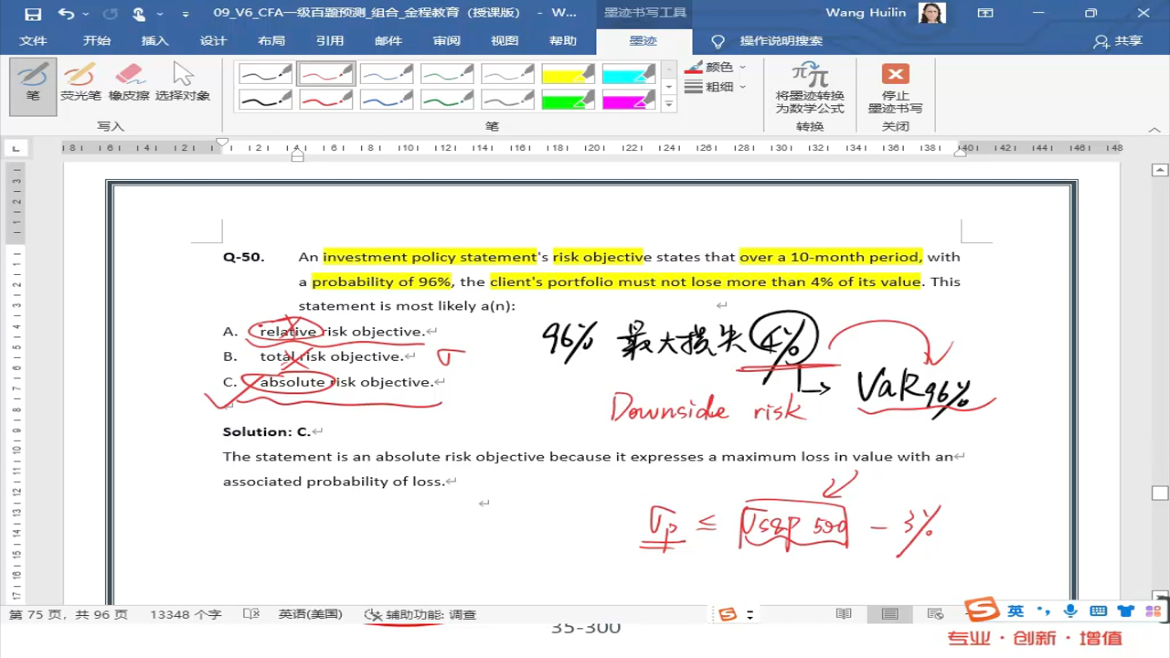Choose the 选择对象 select objects tool
Viewport: 1170px width, 658px height.
[183, 83]
